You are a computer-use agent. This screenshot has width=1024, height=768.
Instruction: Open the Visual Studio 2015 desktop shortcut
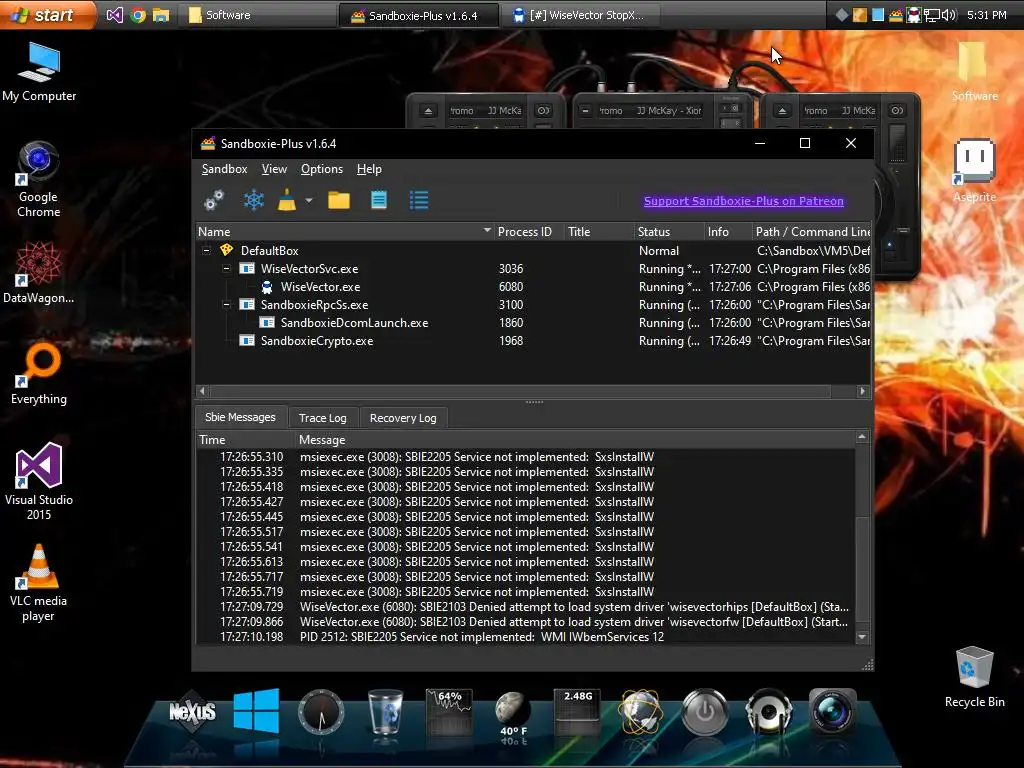(x=39, y=481)
